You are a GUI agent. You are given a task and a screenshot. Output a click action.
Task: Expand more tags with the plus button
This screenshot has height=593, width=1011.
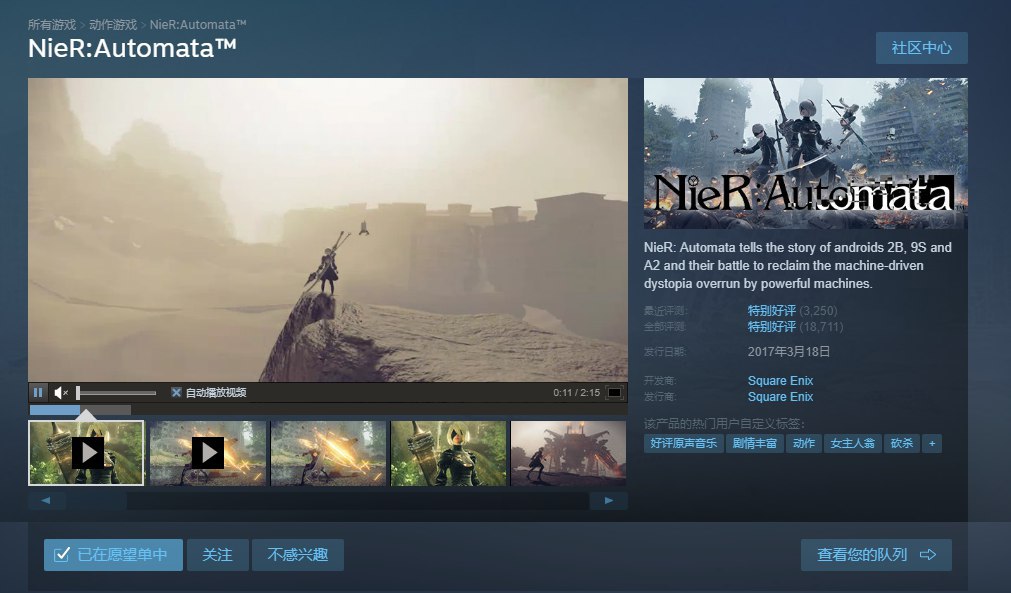932,443
